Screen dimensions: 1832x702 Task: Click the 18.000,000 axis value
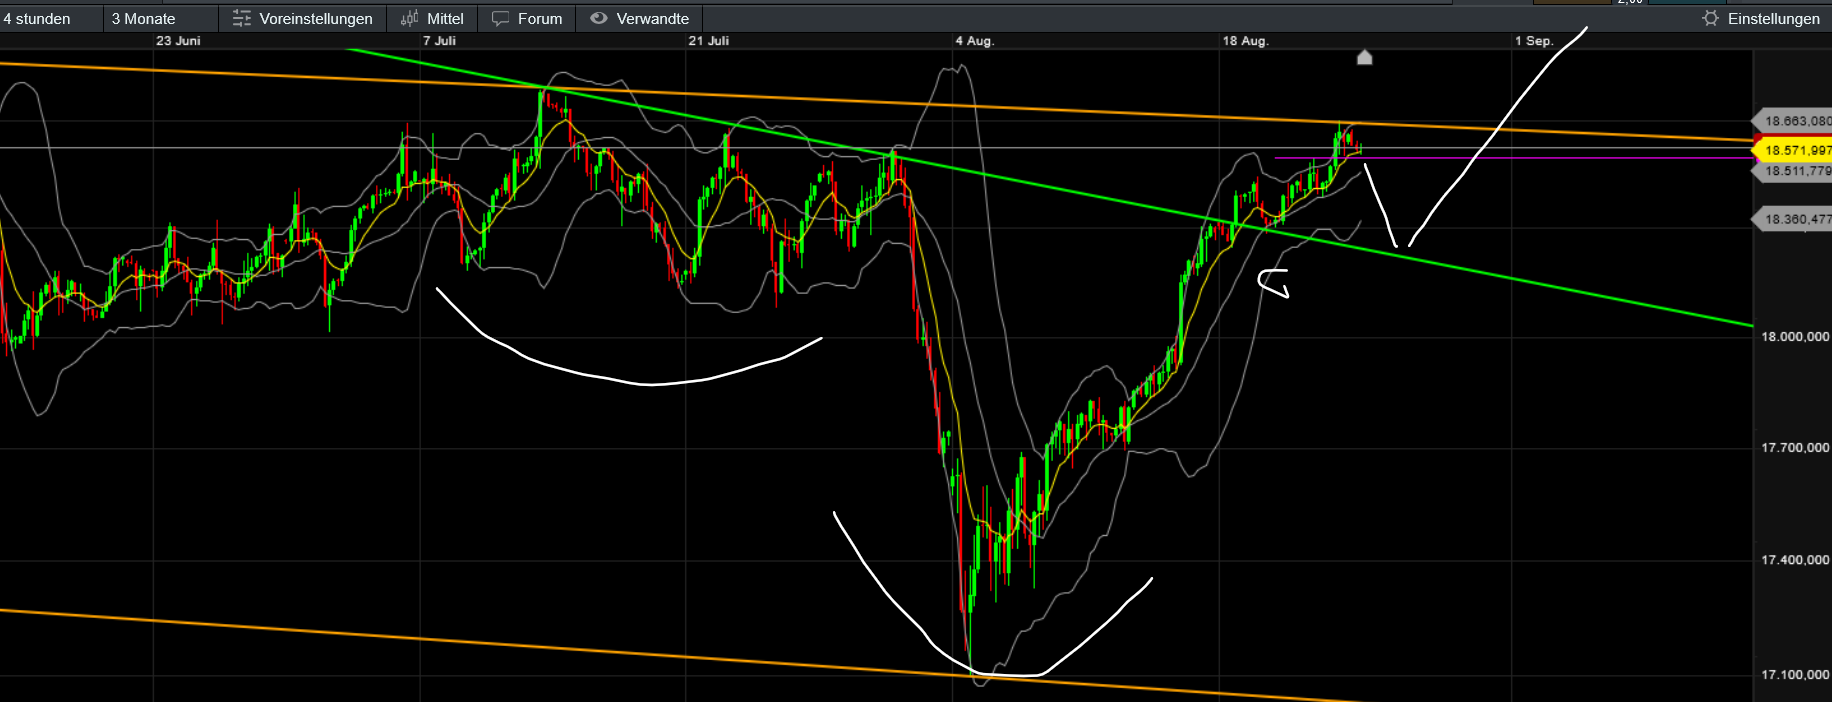(x=1795, y=337)
